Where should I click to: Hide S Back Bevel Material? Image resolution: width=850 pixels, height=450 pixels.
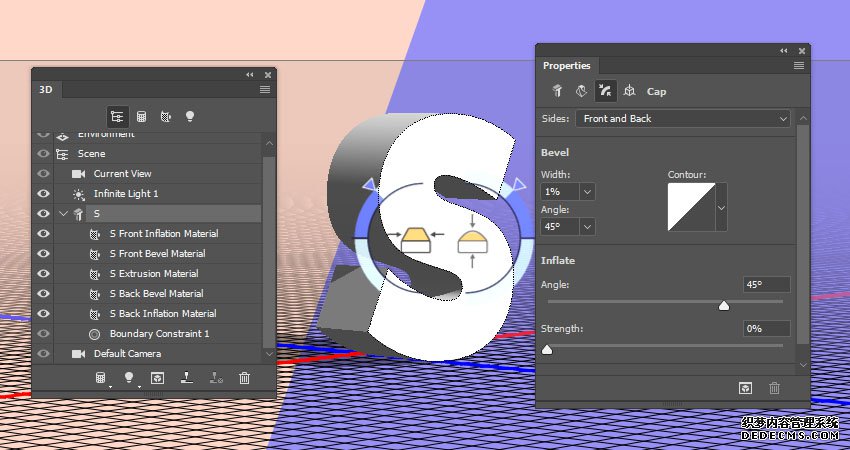[43, 293]
